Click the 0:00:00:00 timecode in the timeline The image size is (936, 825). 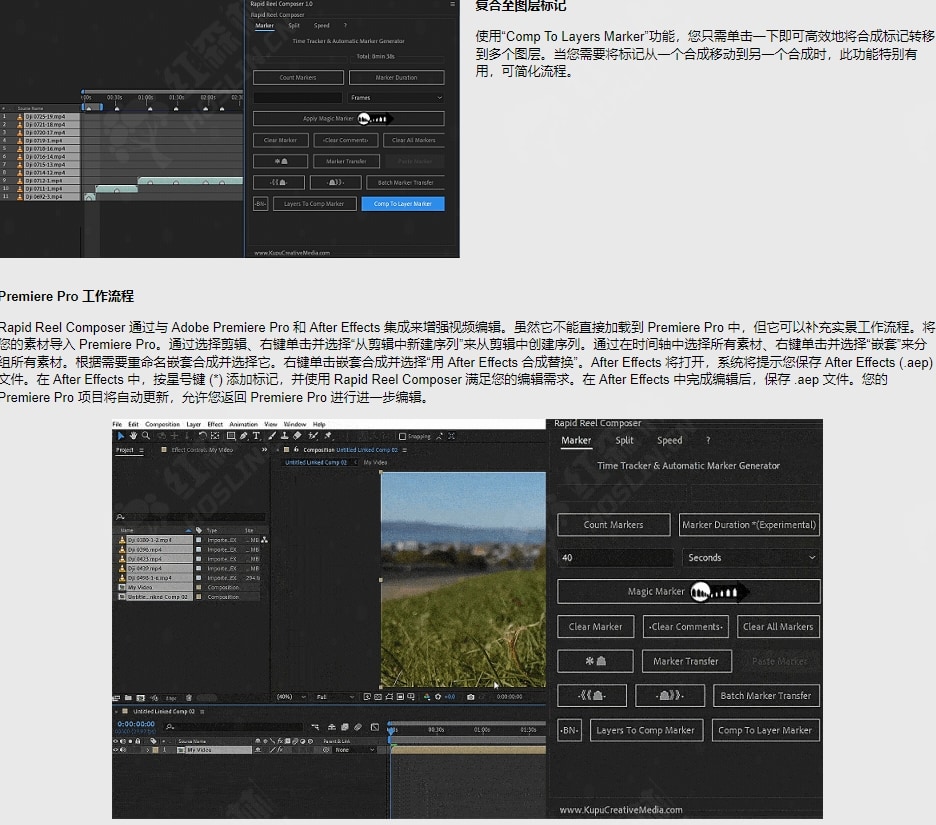(136, 724)
